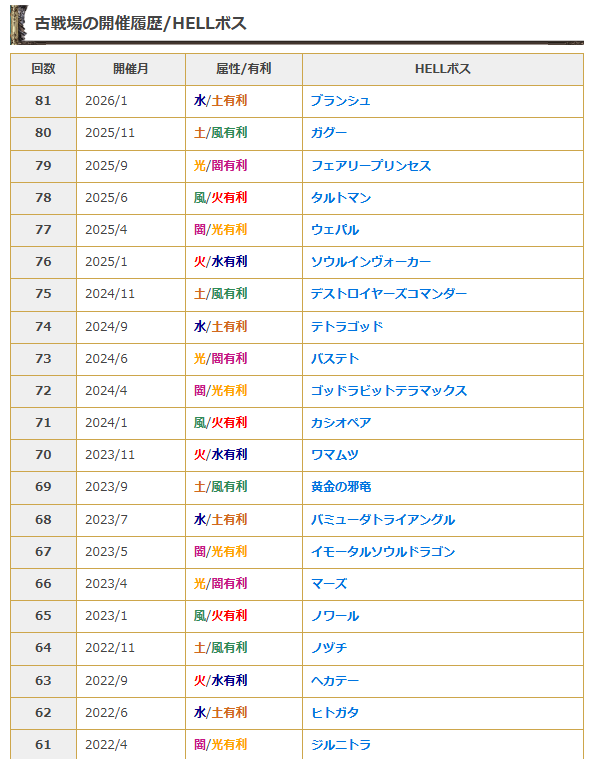The image size is (600, 759).
Task: Click the バステト link
Action: coord(334,359)
